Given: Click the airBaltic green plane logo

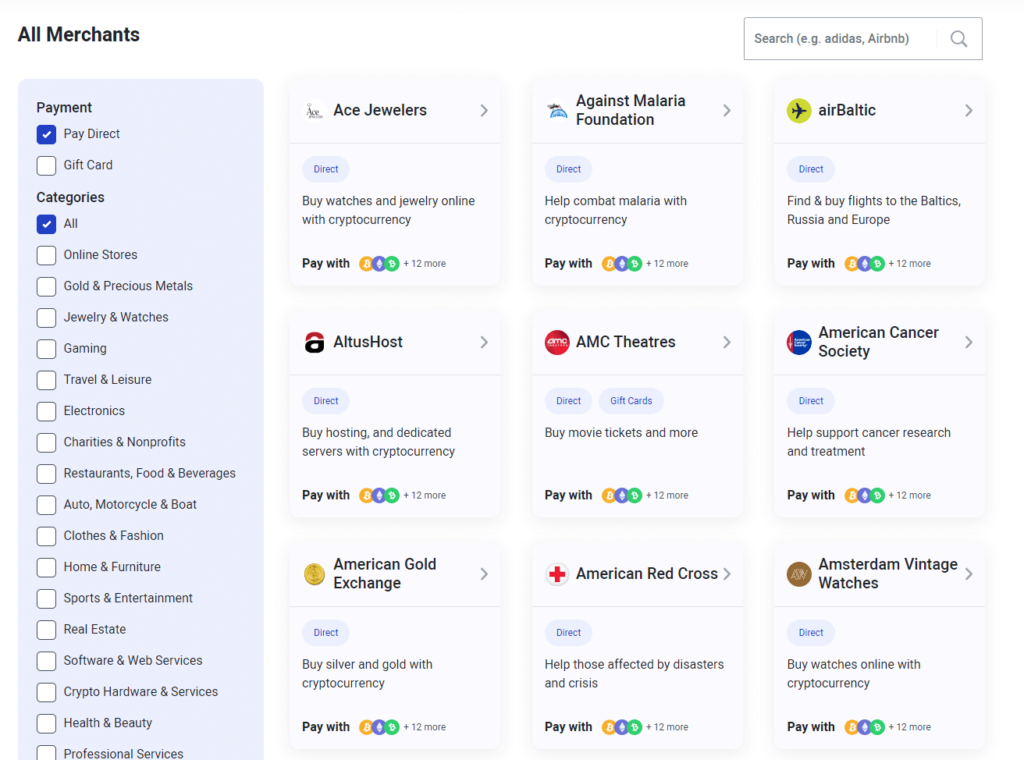Looking at the screenshot, I should [x=798, y=111].
